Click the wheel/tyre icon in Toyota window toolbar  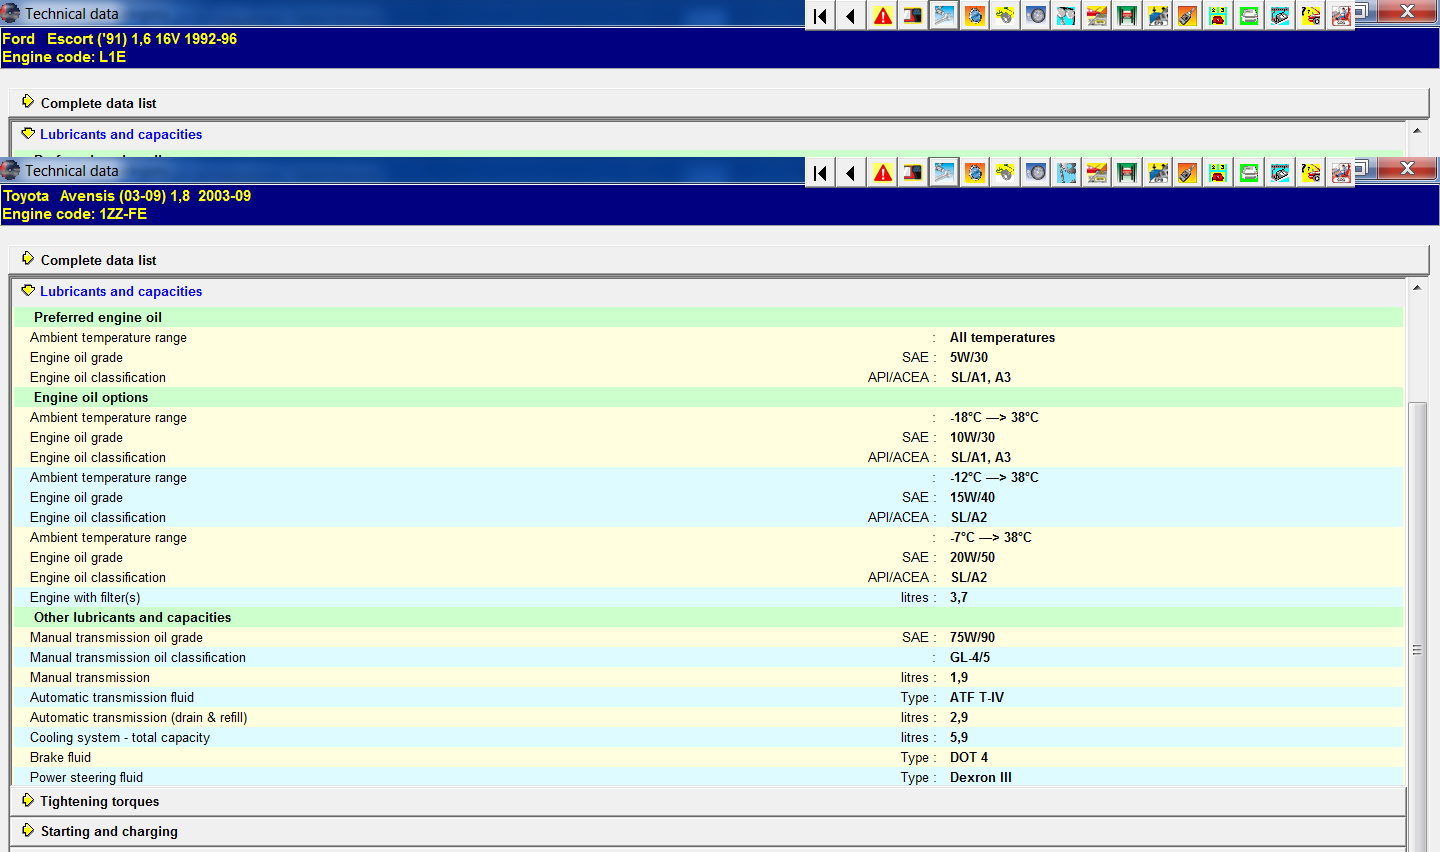pyautogui.click(x=1036, y=173)
